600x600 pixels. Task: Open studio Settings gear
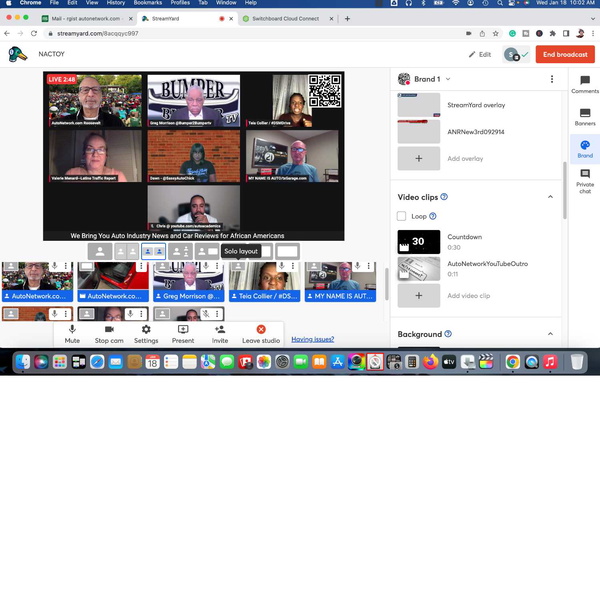[x=146, y=333]
